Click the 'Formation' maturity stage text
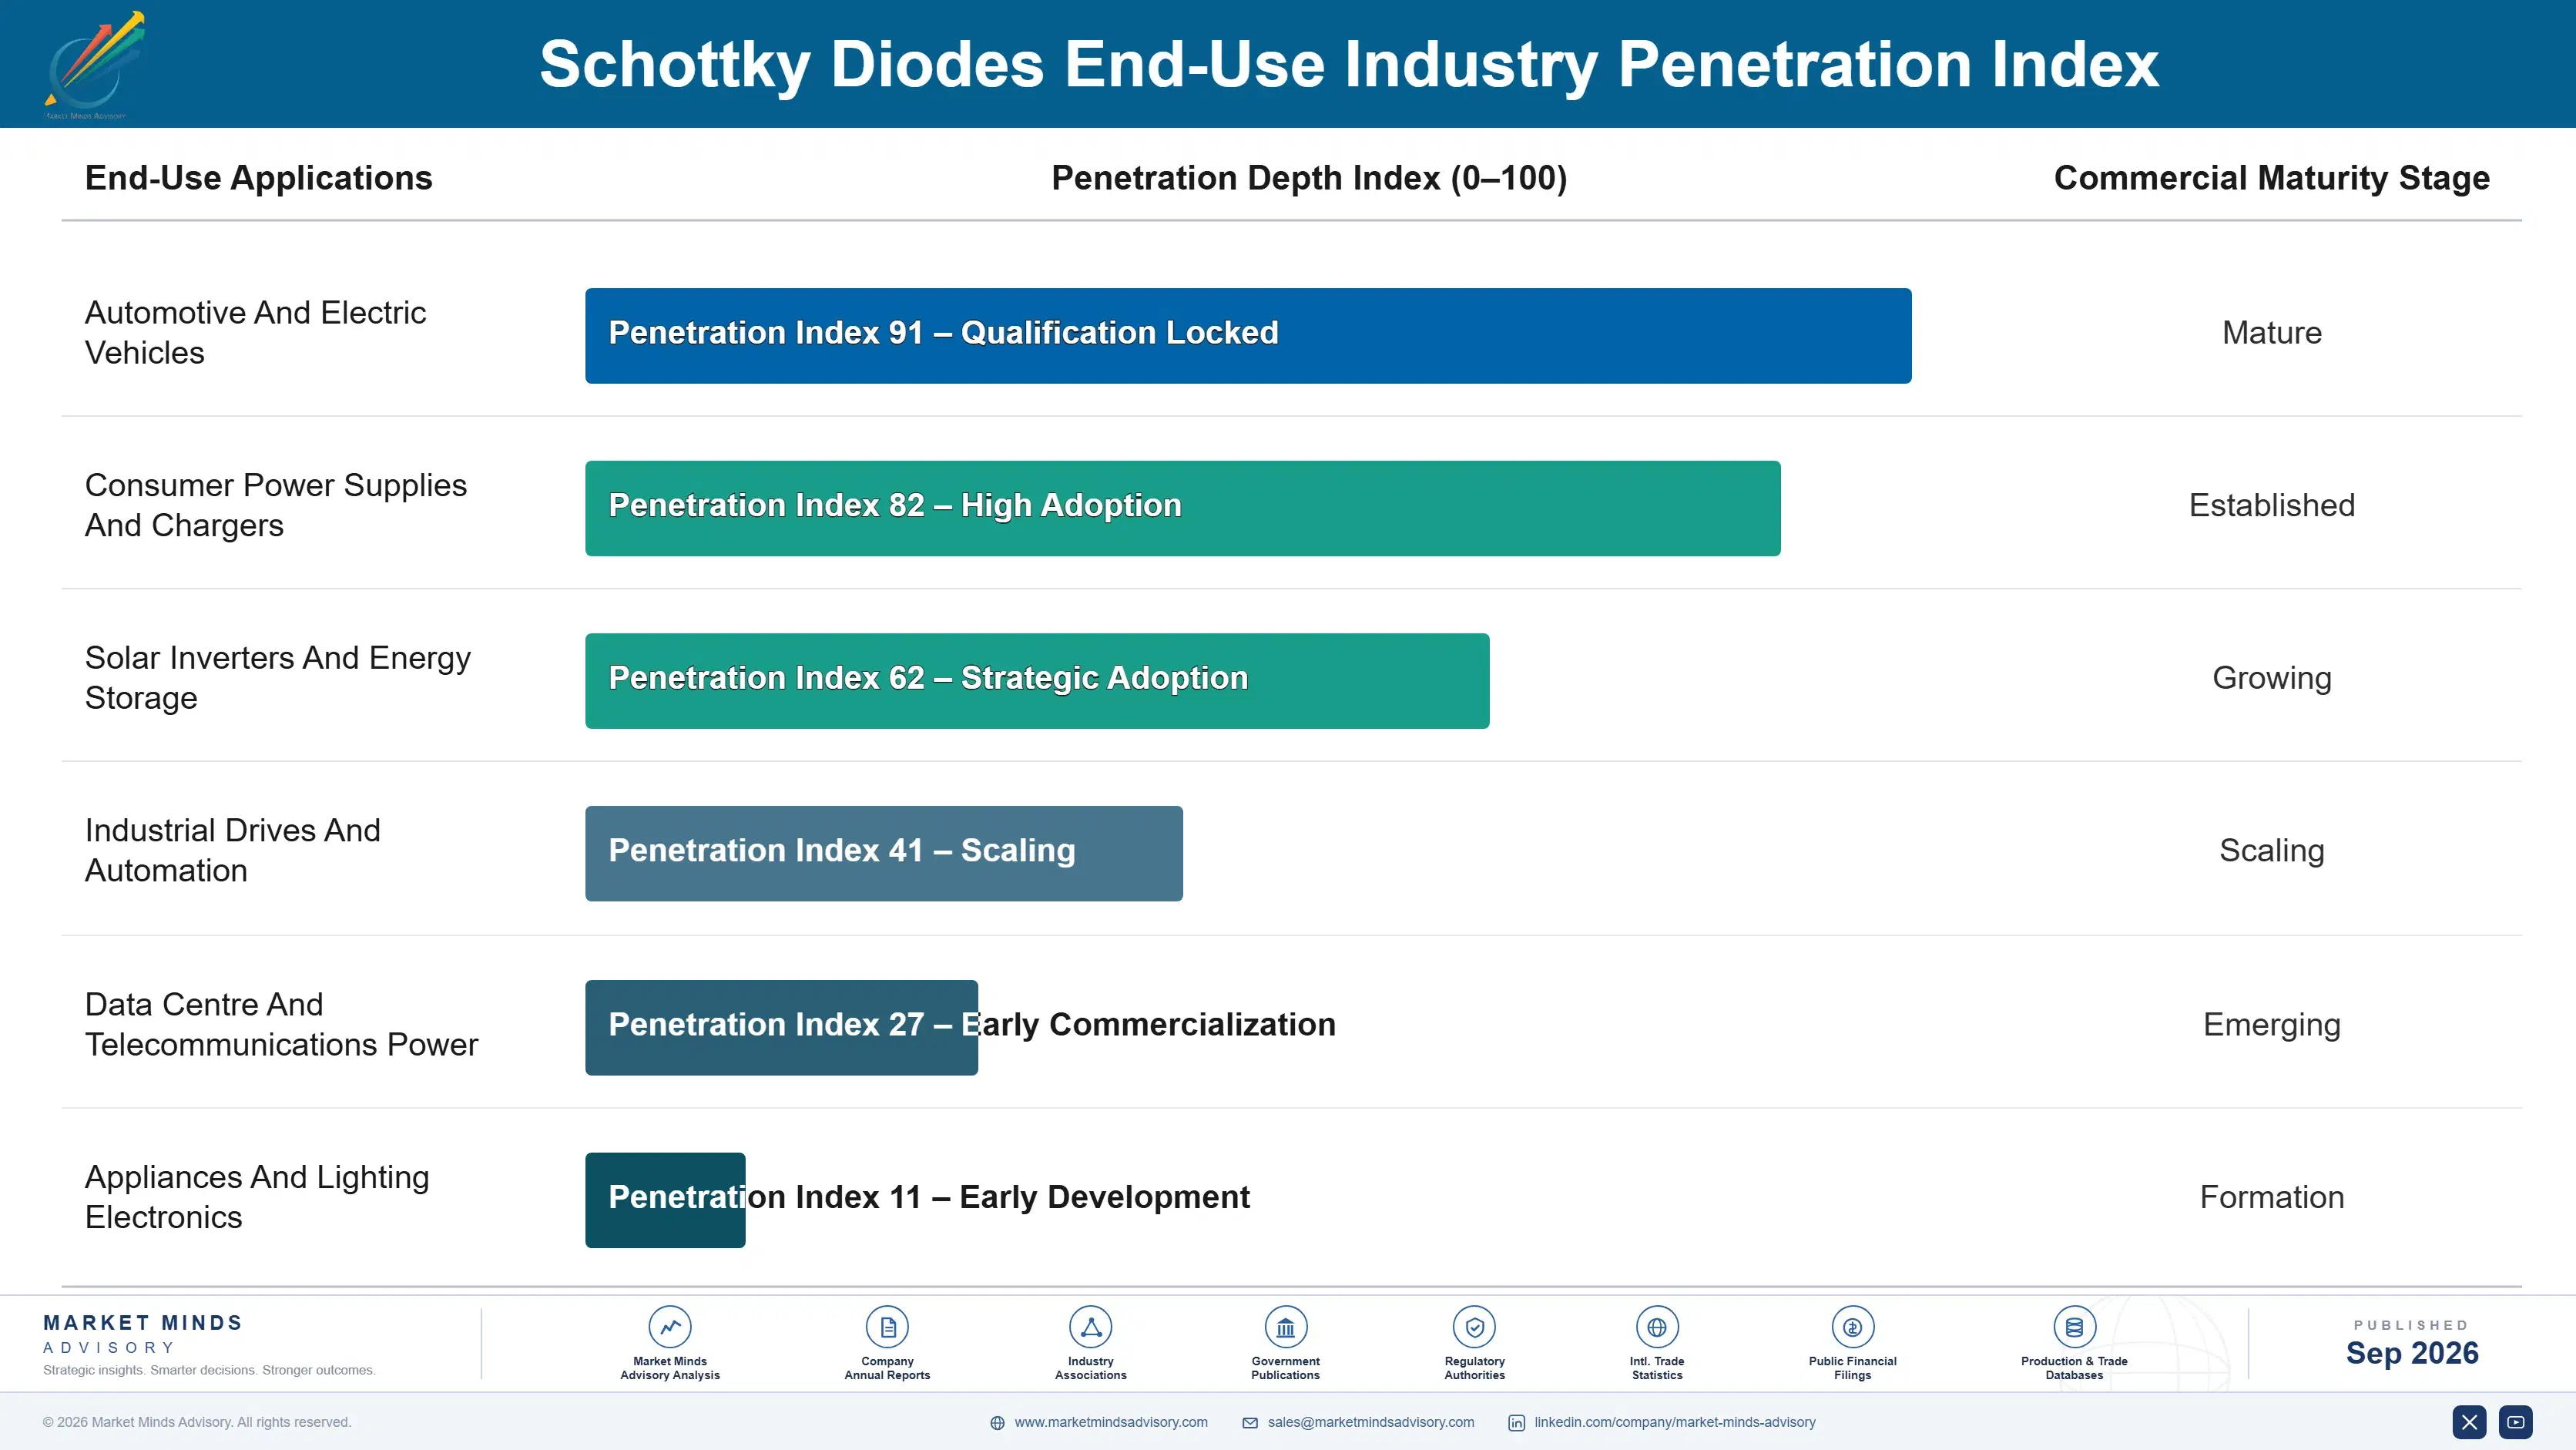The width and height of the screenshot is (2576, 1450). (x=2272, y=1197)
